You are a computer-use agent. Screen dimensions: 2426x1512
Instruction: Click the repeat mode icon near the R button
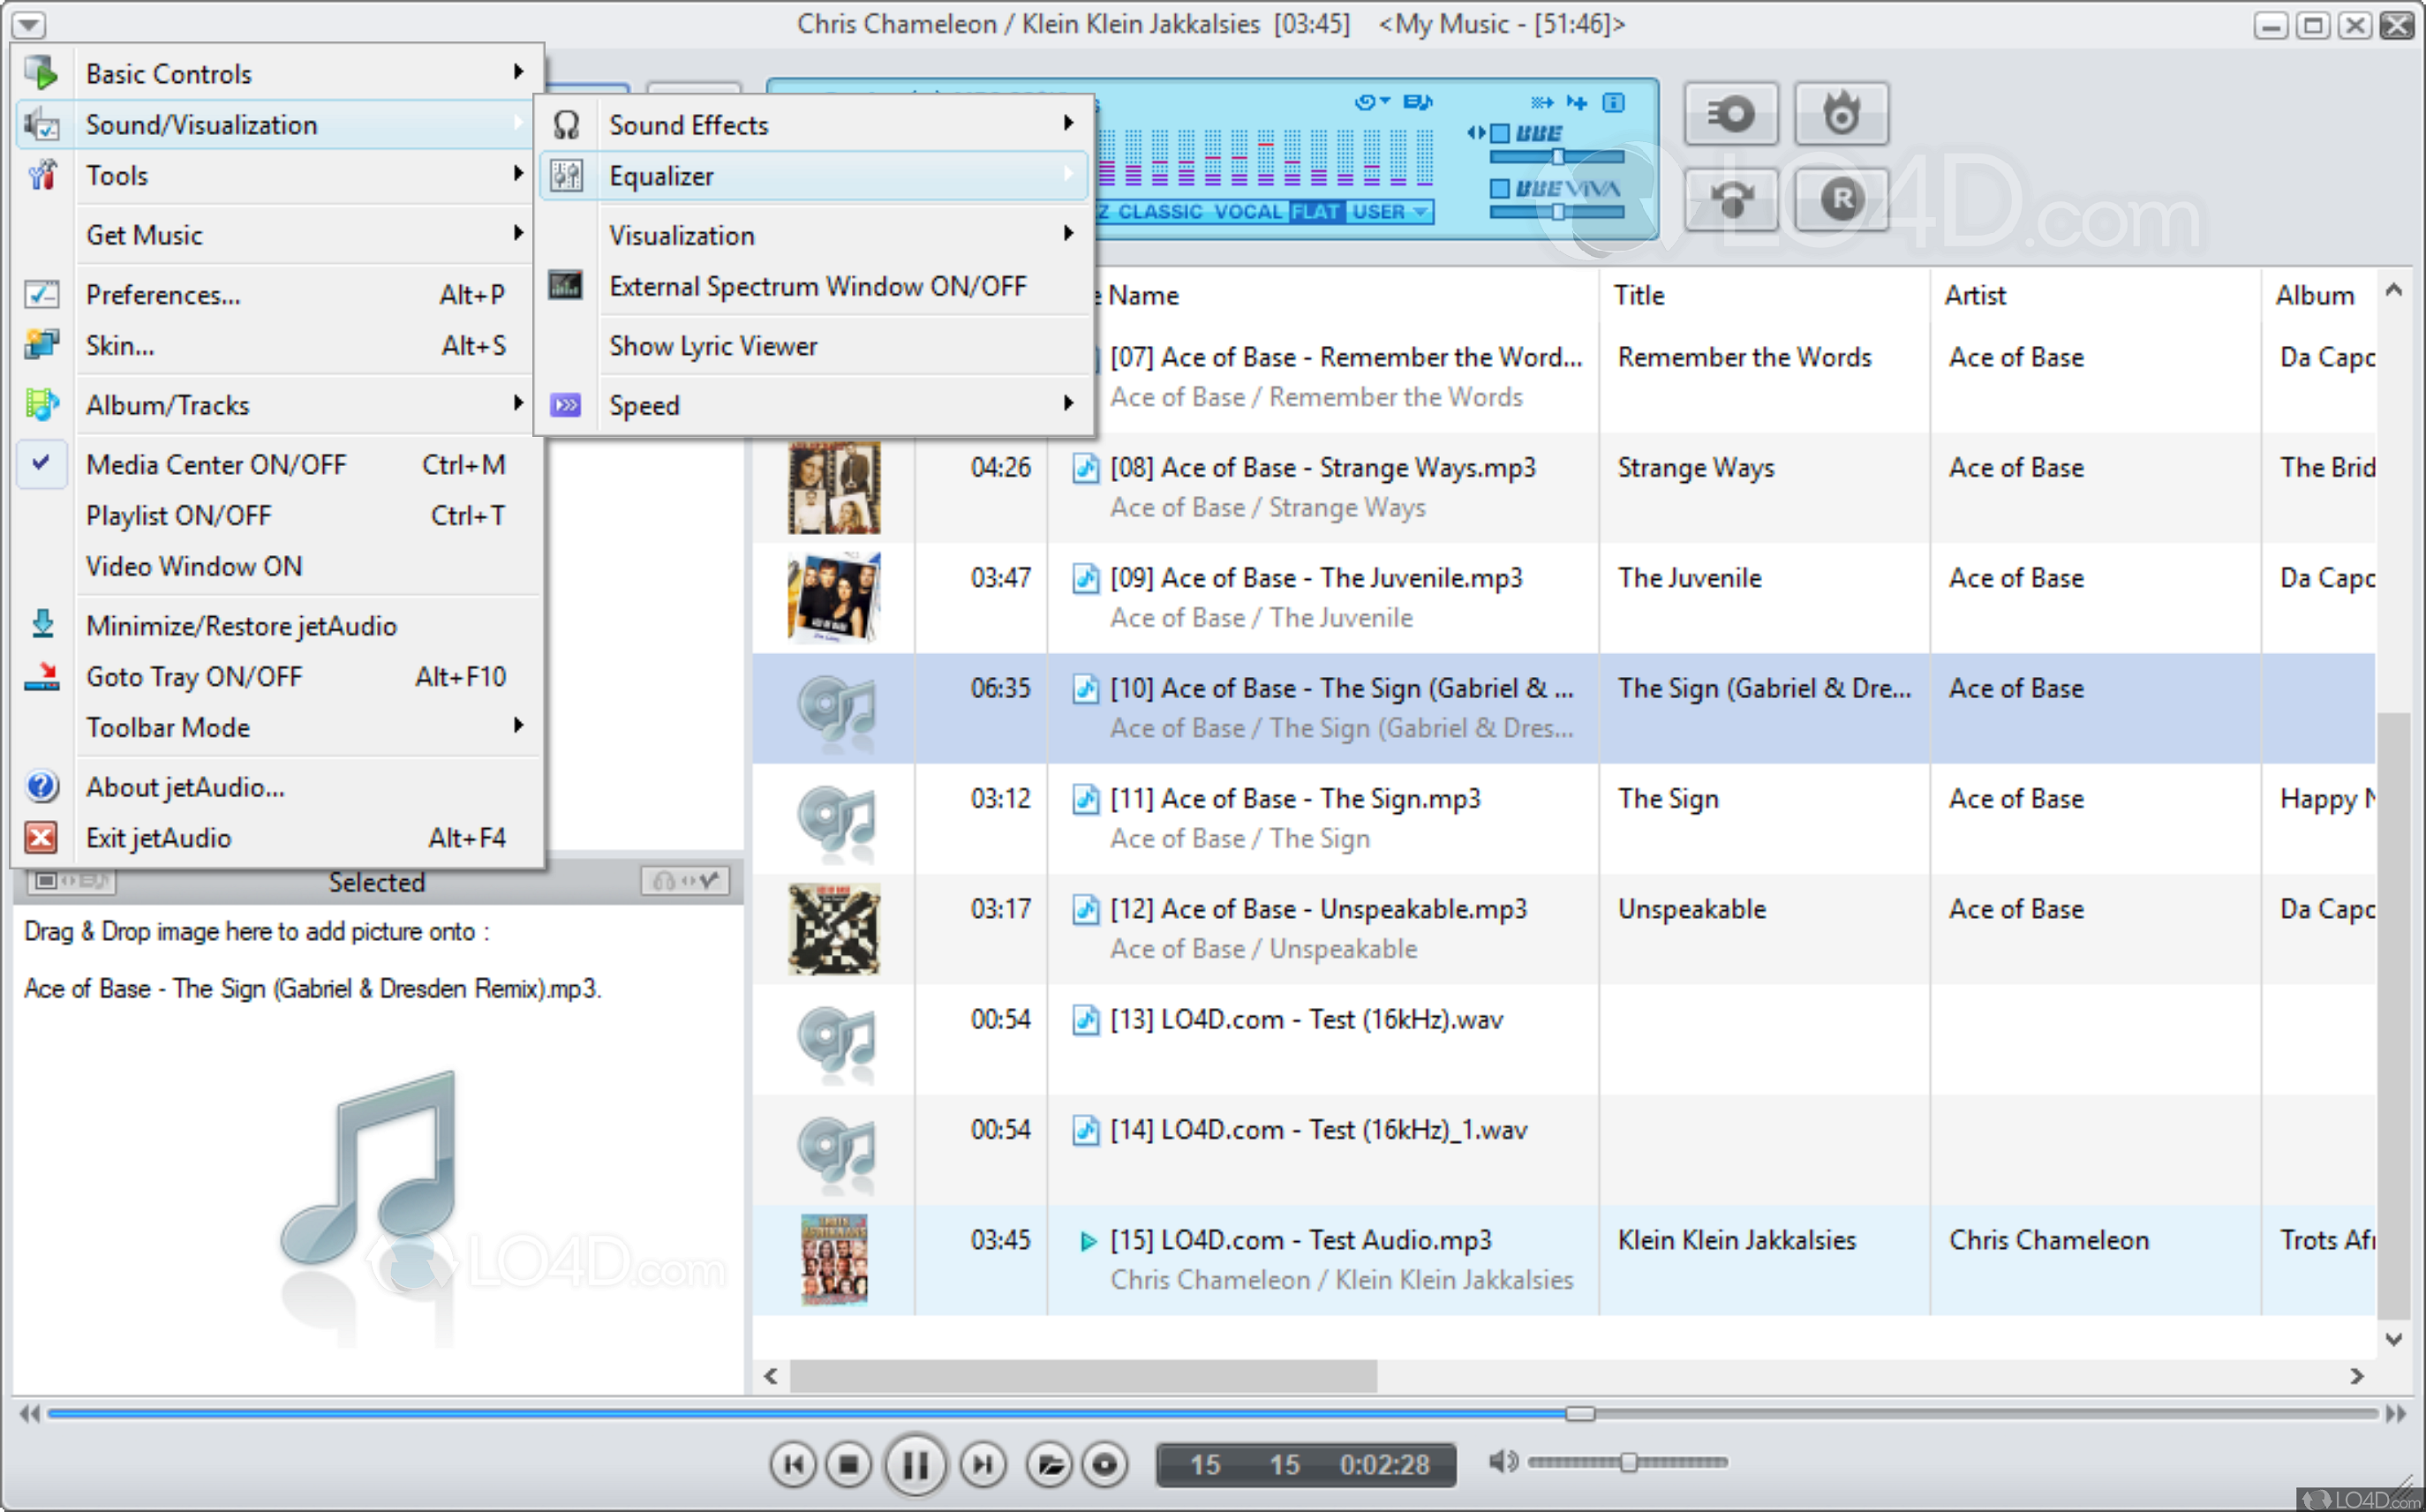tap(1731, 199)
